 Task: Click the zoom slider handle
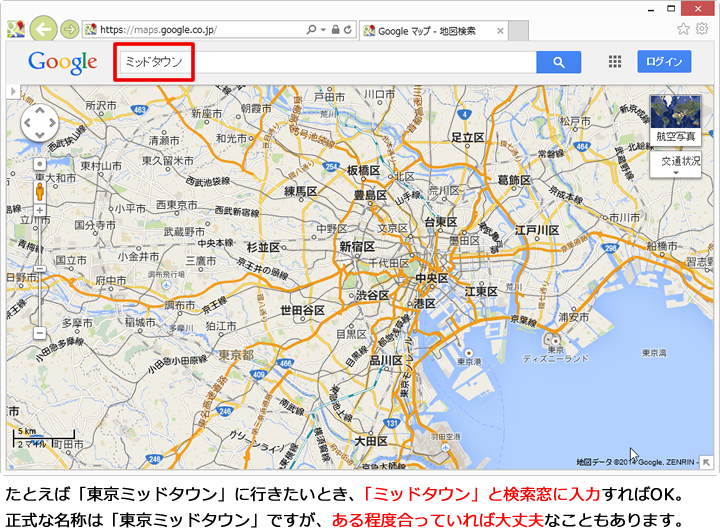tap(40, 269)
